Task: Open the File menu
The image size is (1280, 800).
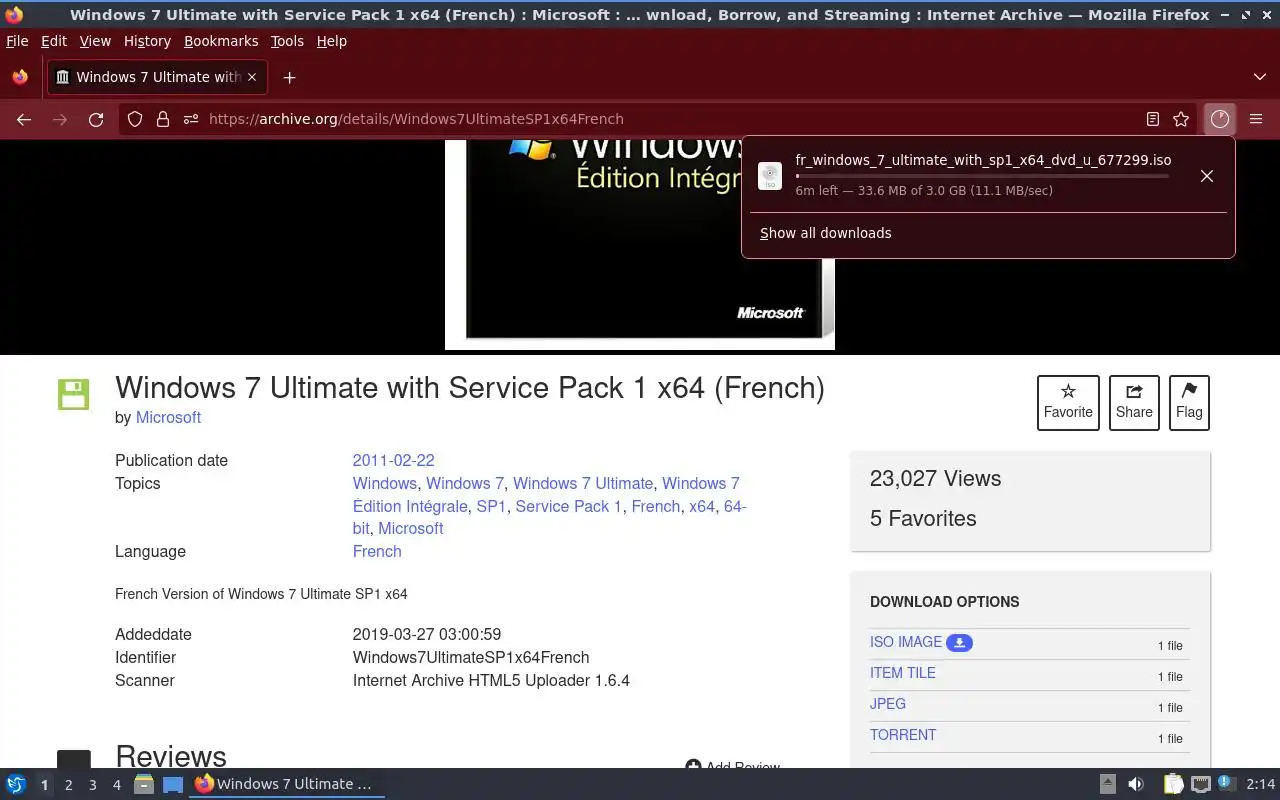Action: [17, 41]
